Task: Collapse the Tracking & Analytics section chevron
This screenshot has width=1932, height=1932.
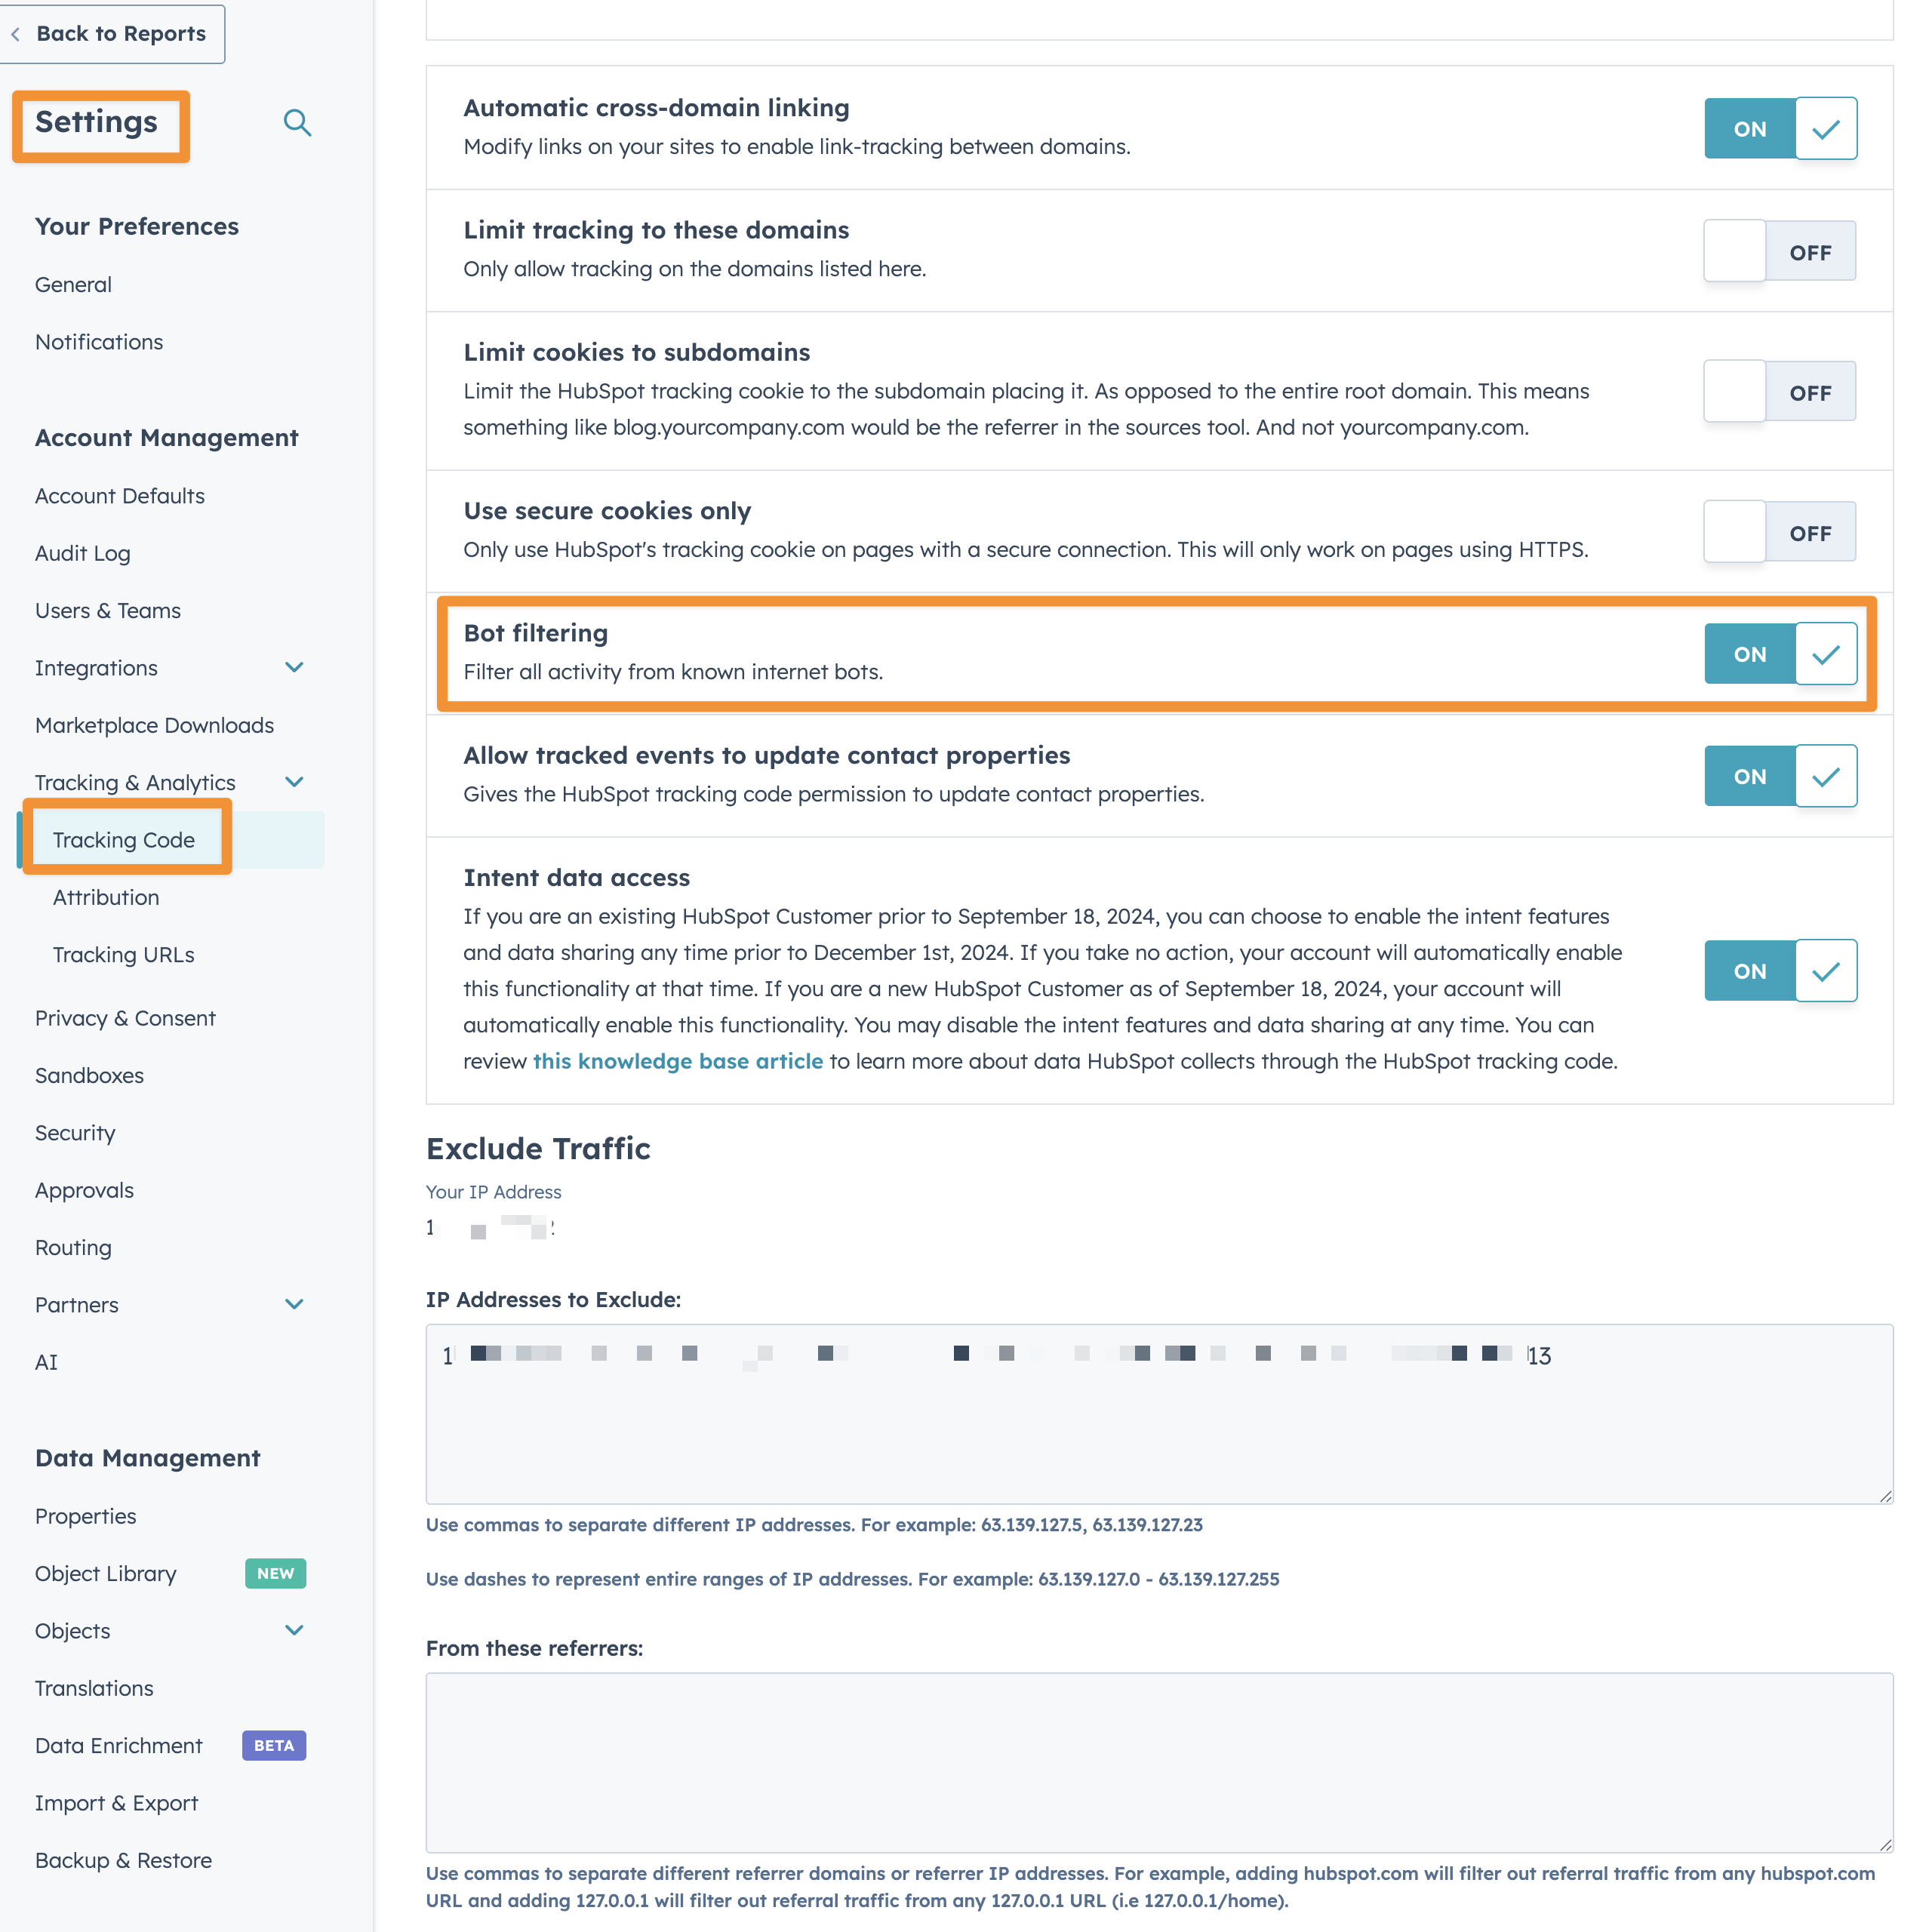Action: [294, 782]
